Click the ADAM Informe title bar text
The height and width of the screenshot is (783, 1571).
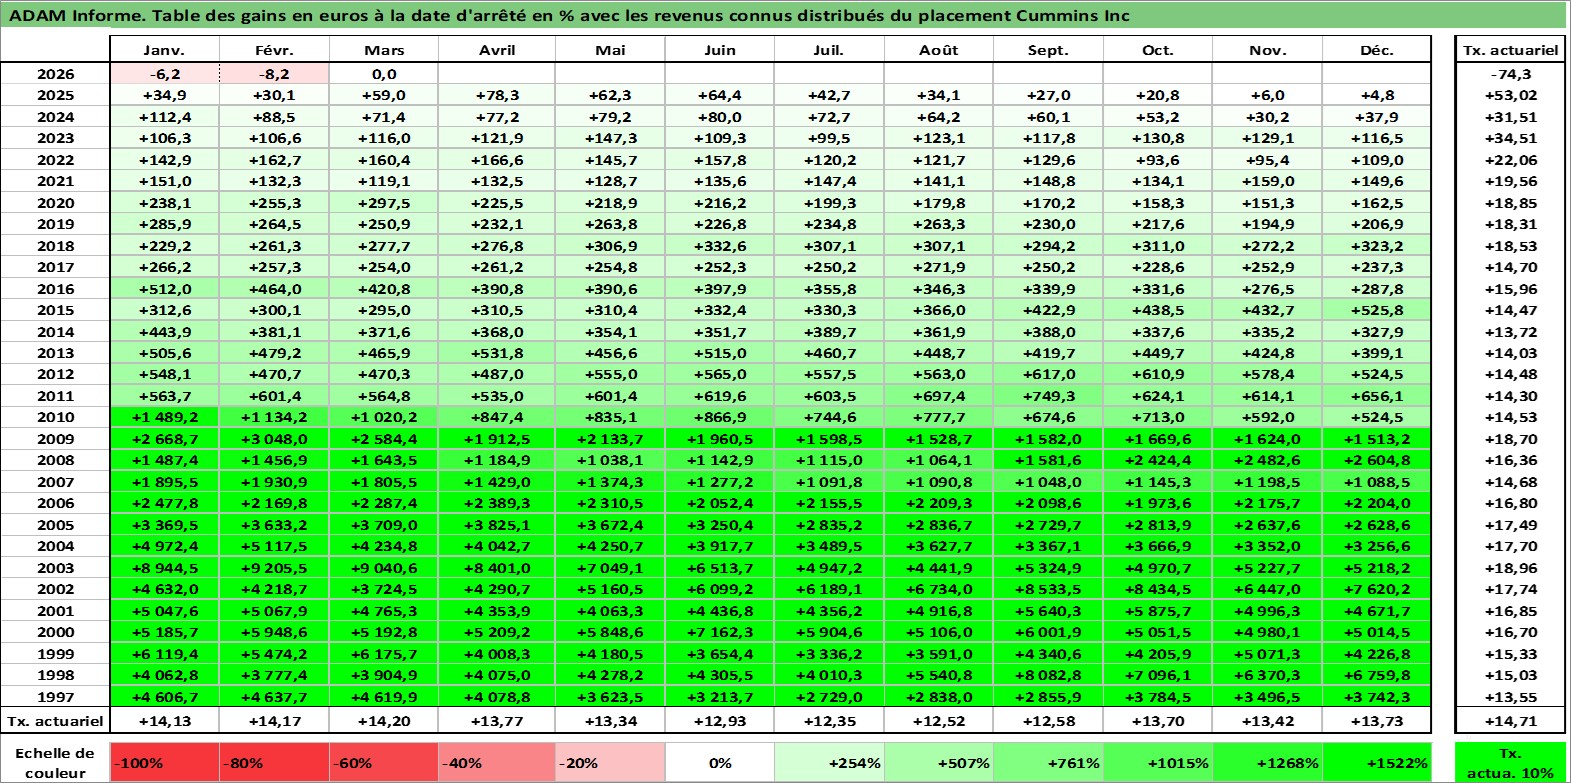(x=570, y=15)
